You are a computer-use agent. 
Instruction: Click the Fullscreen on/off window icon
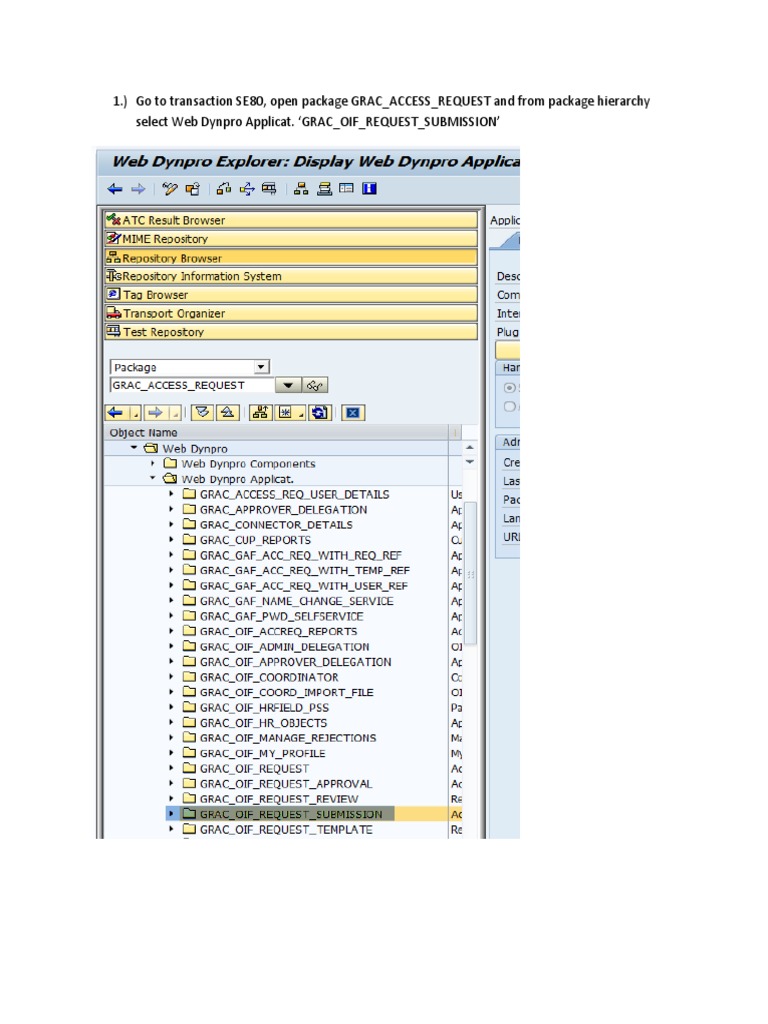tap(346, 189)
